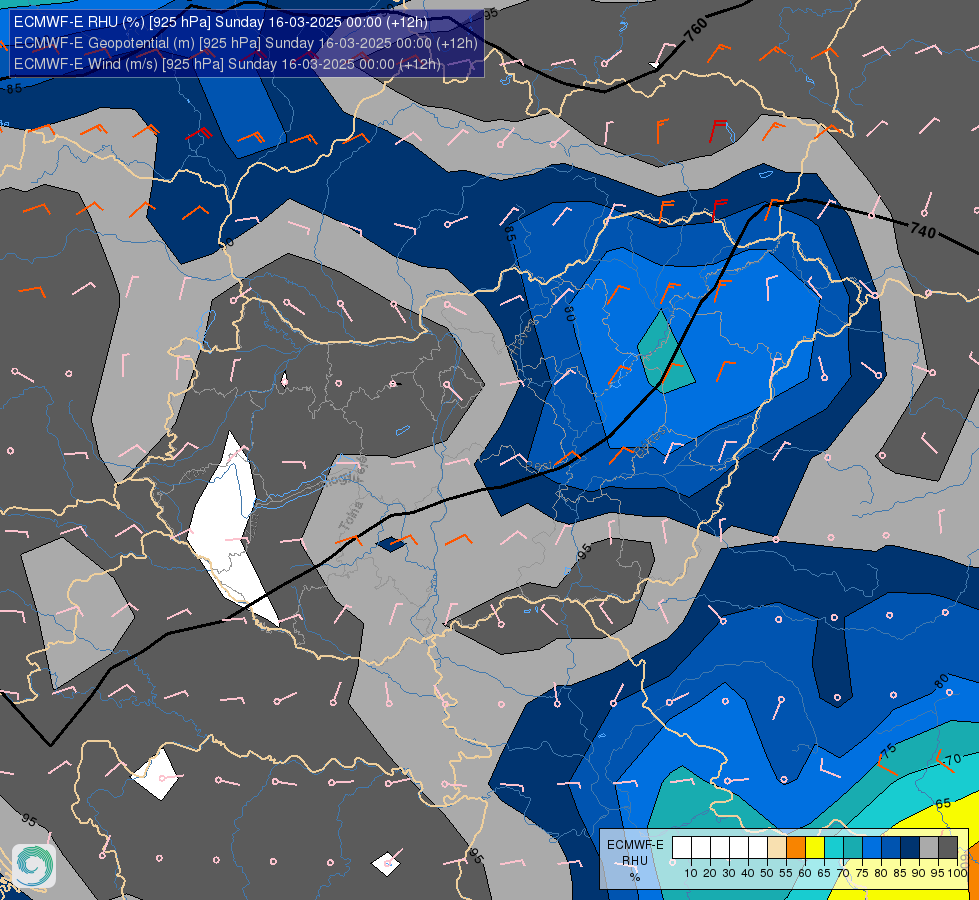Click the ECMWF-E RHU (%) title line
This screenshot has height=900, width=979.
point(221,22)
